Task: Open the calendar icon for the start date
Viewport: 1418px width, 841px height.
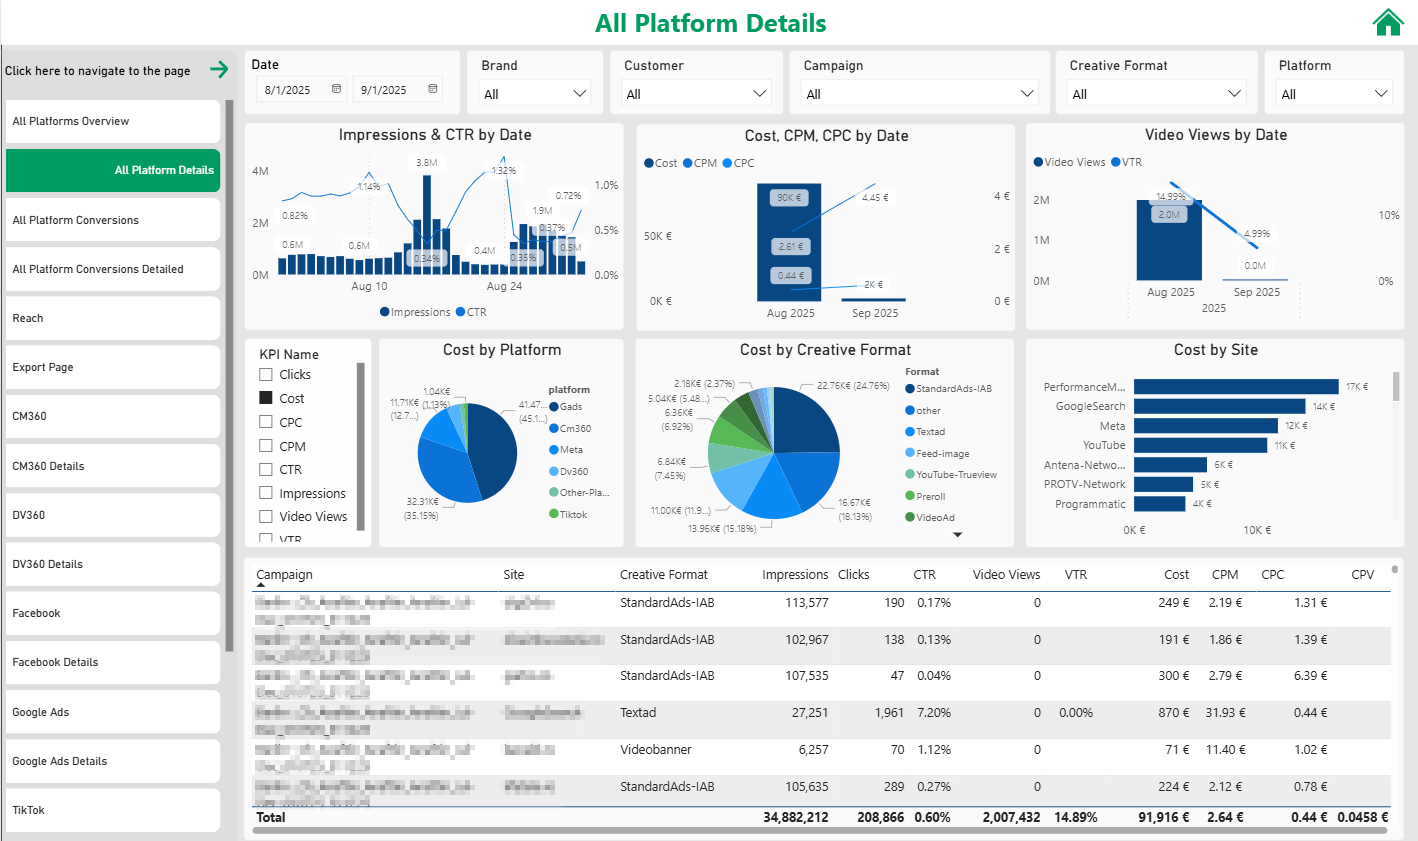Action: pyautogui.click(x=336, y=89)
